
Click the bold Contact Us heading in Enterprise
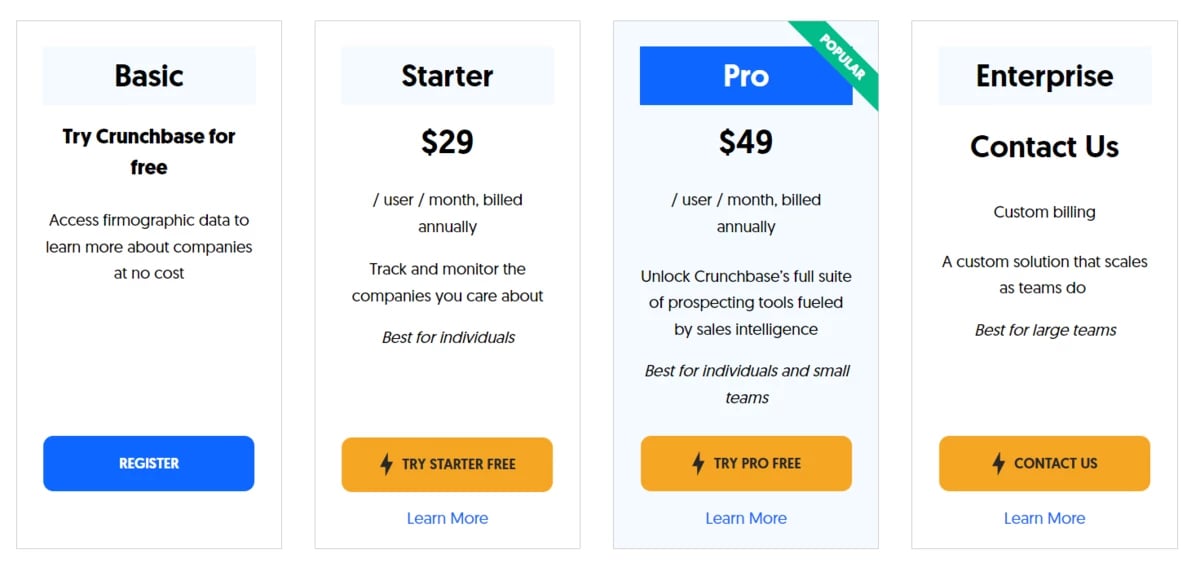1044,147
